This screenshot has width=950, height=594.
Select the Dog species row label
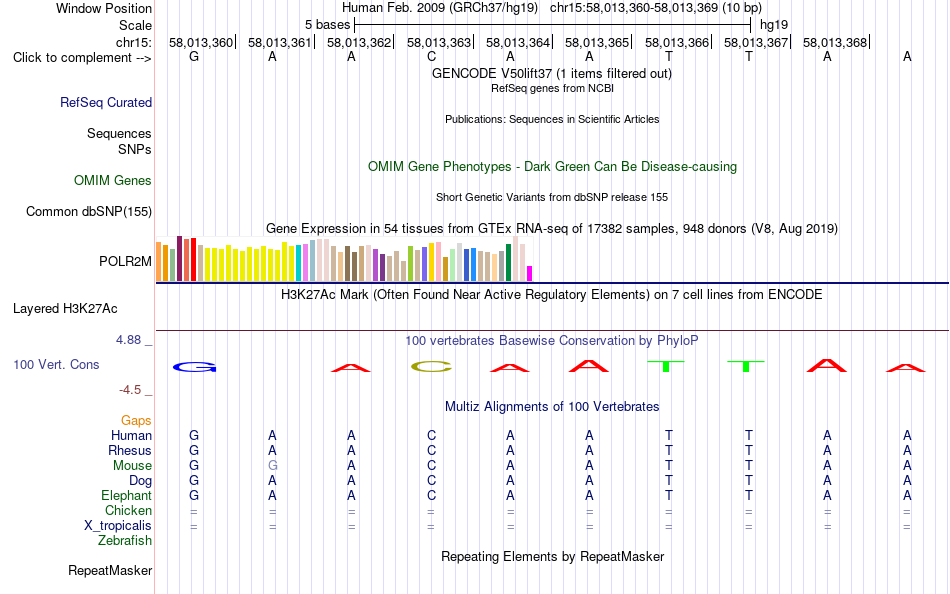tap(141, 481)
